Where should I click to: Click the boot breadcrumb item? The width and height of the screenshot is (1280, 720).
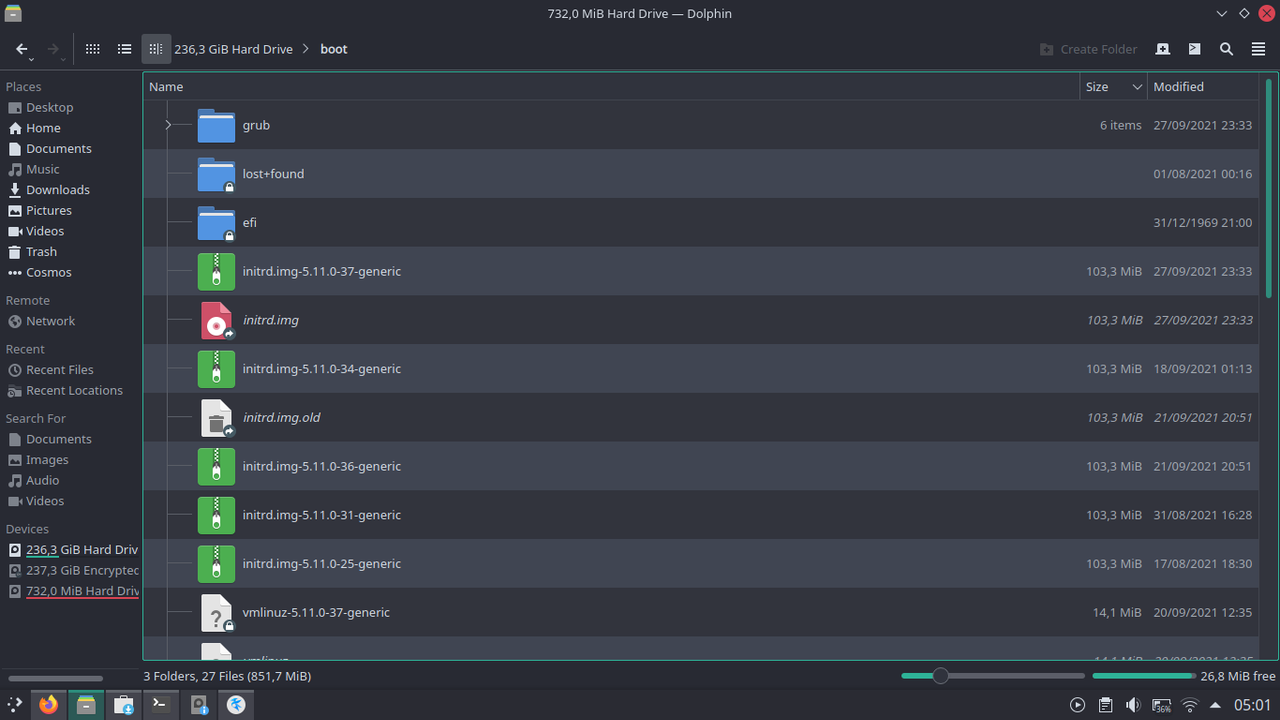pos(333,48)
